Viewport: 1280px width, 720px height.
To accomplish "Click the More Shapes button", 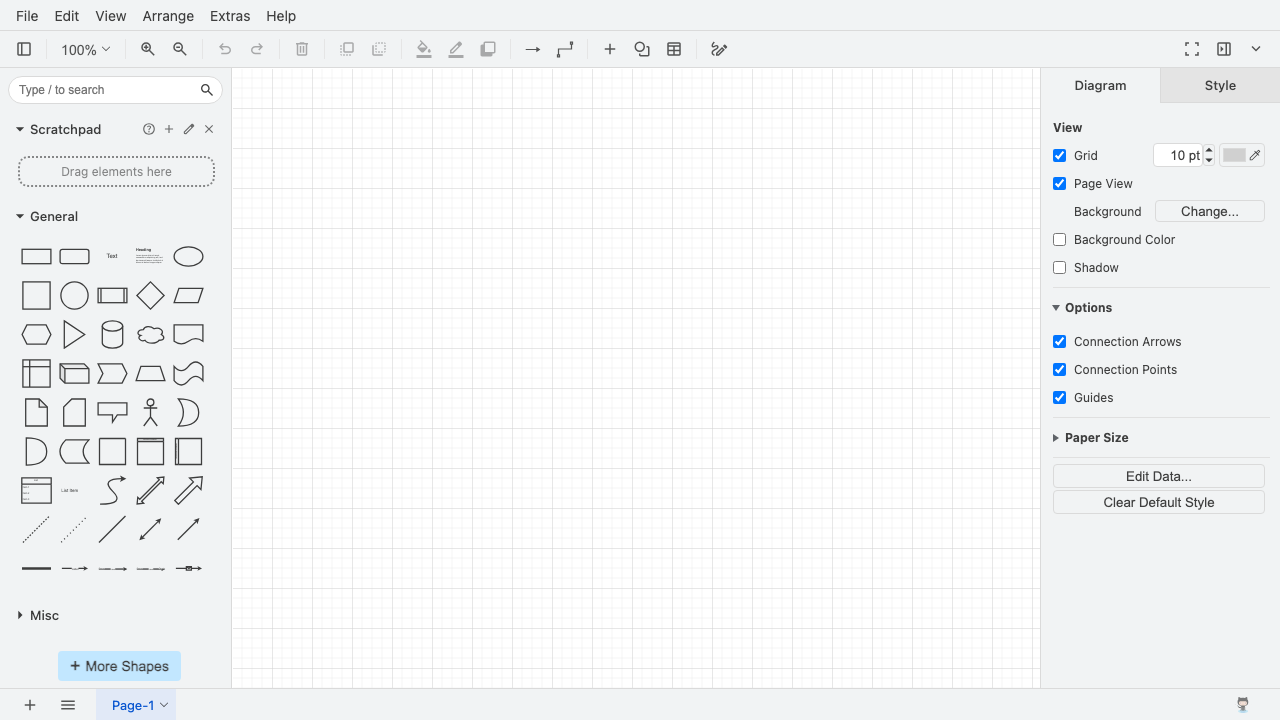I will pos(119,666).
